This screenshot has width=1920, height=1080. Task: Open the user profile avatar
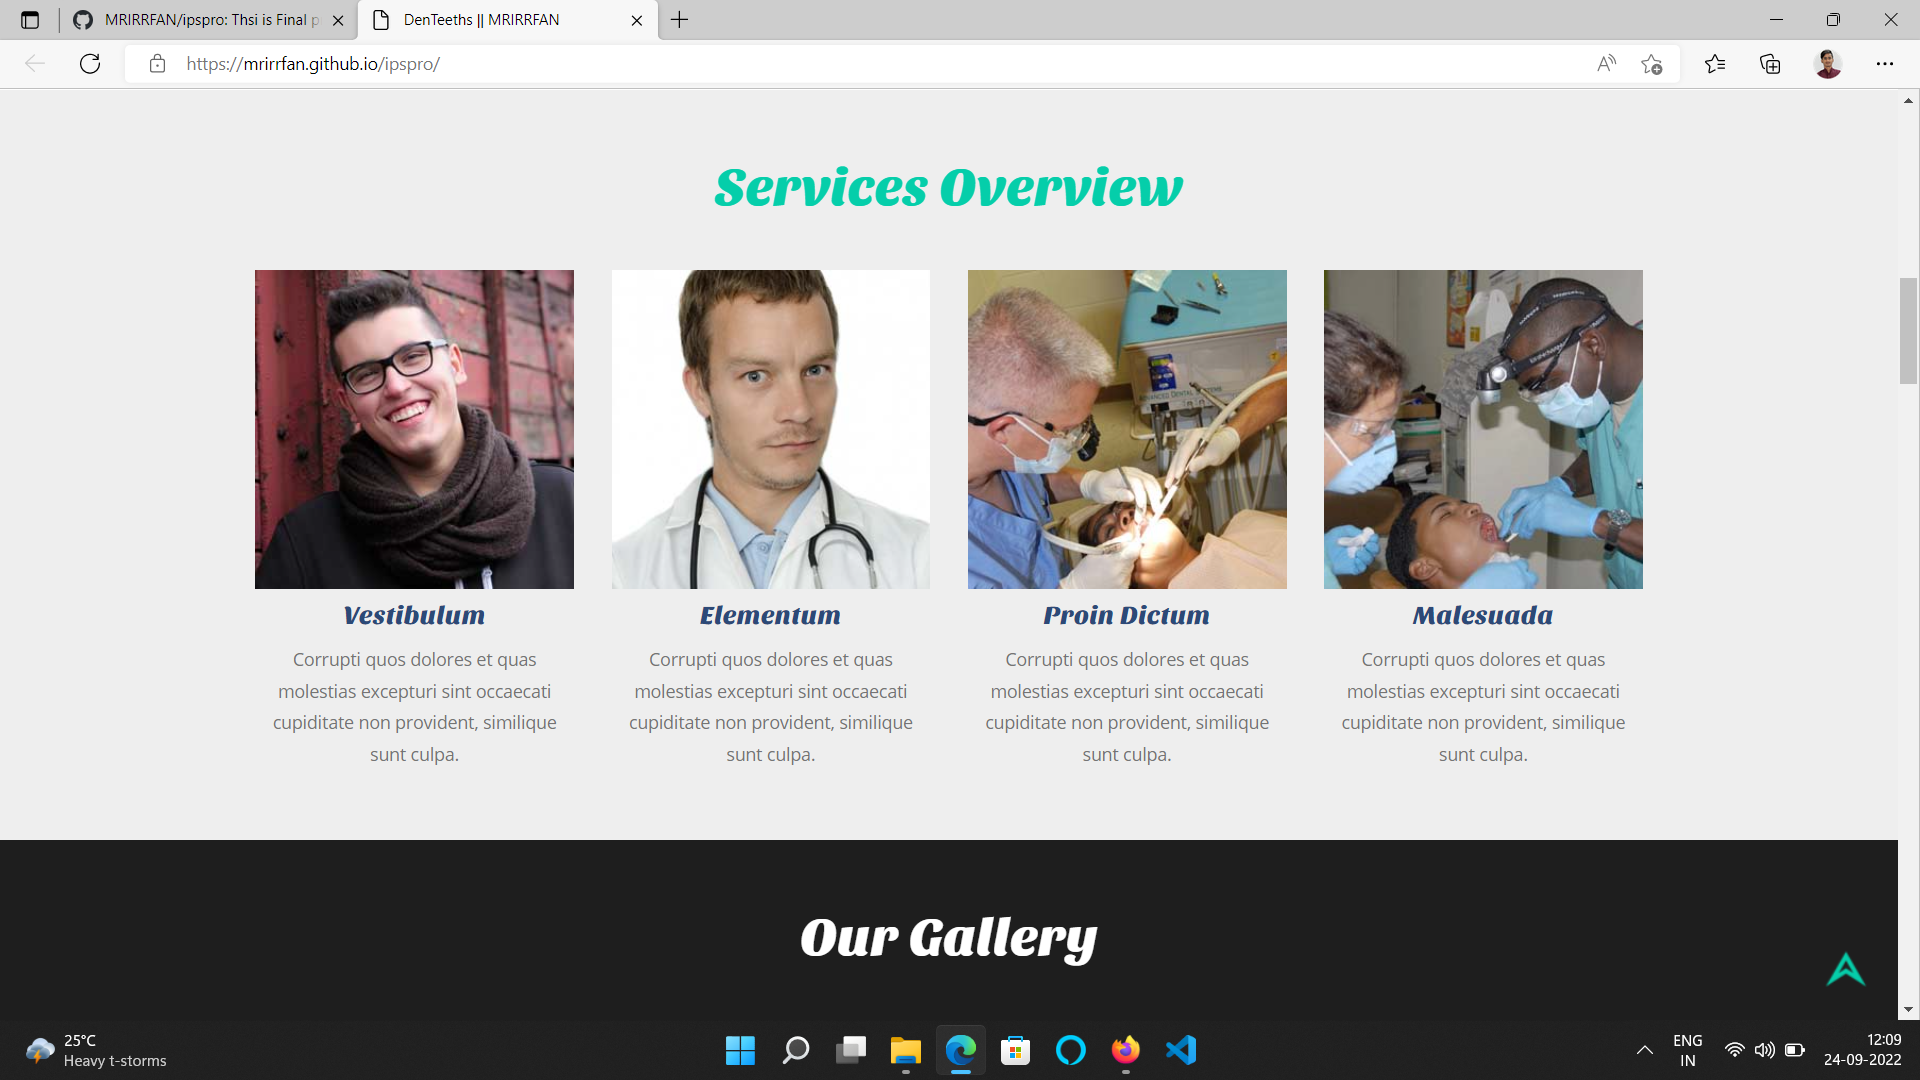[1828, 64]
